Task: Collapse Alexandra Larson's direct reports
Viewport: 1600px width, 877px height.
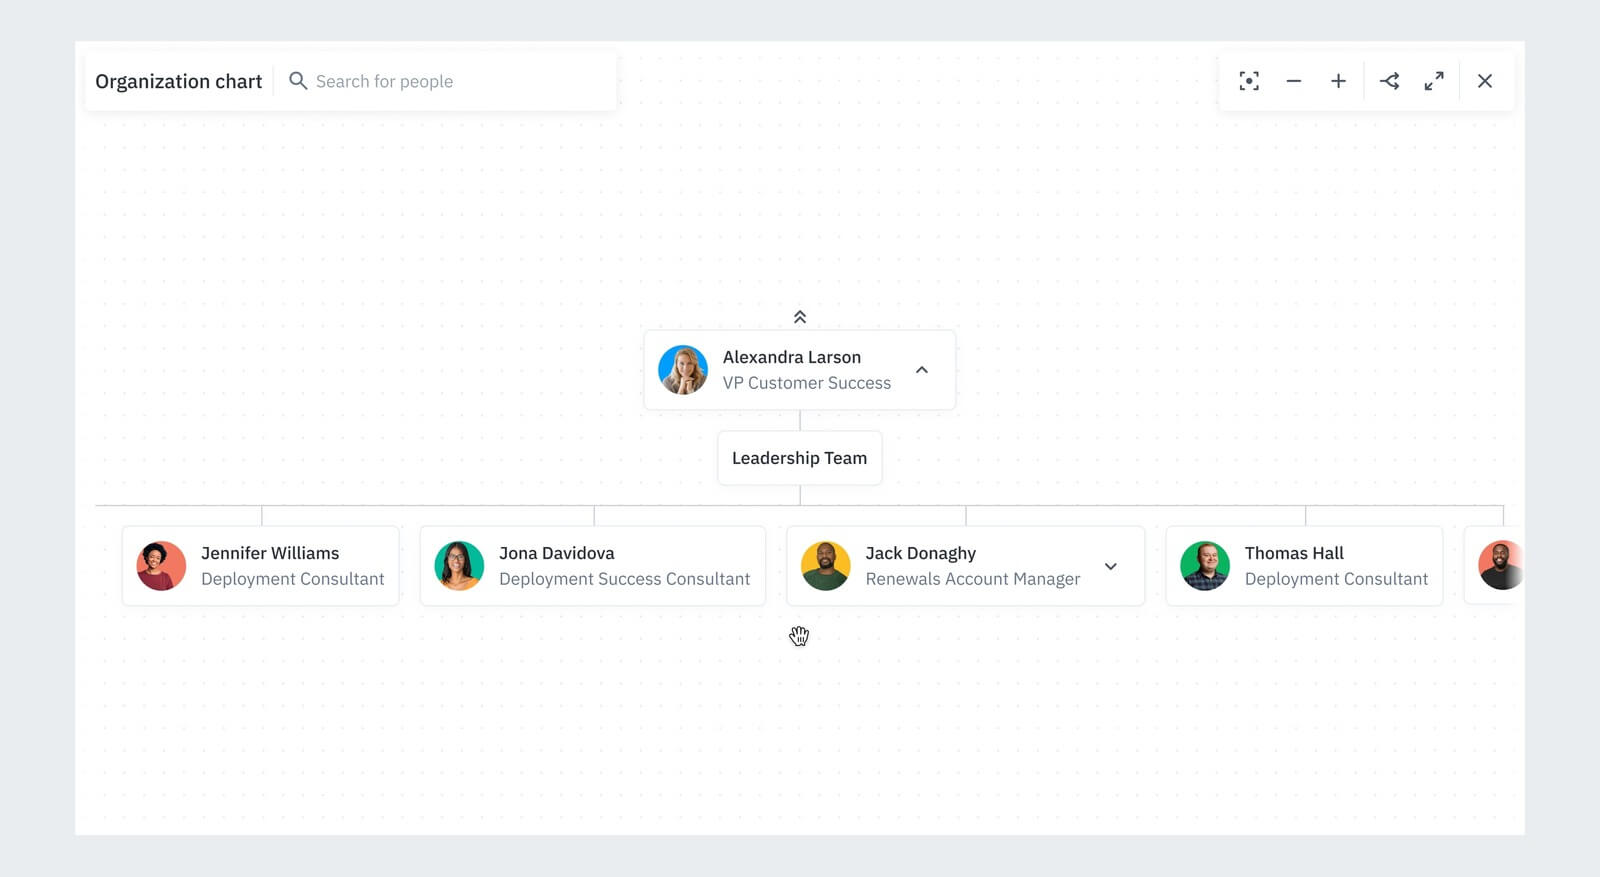Action: pyautogui.click(x=921, y=369)
